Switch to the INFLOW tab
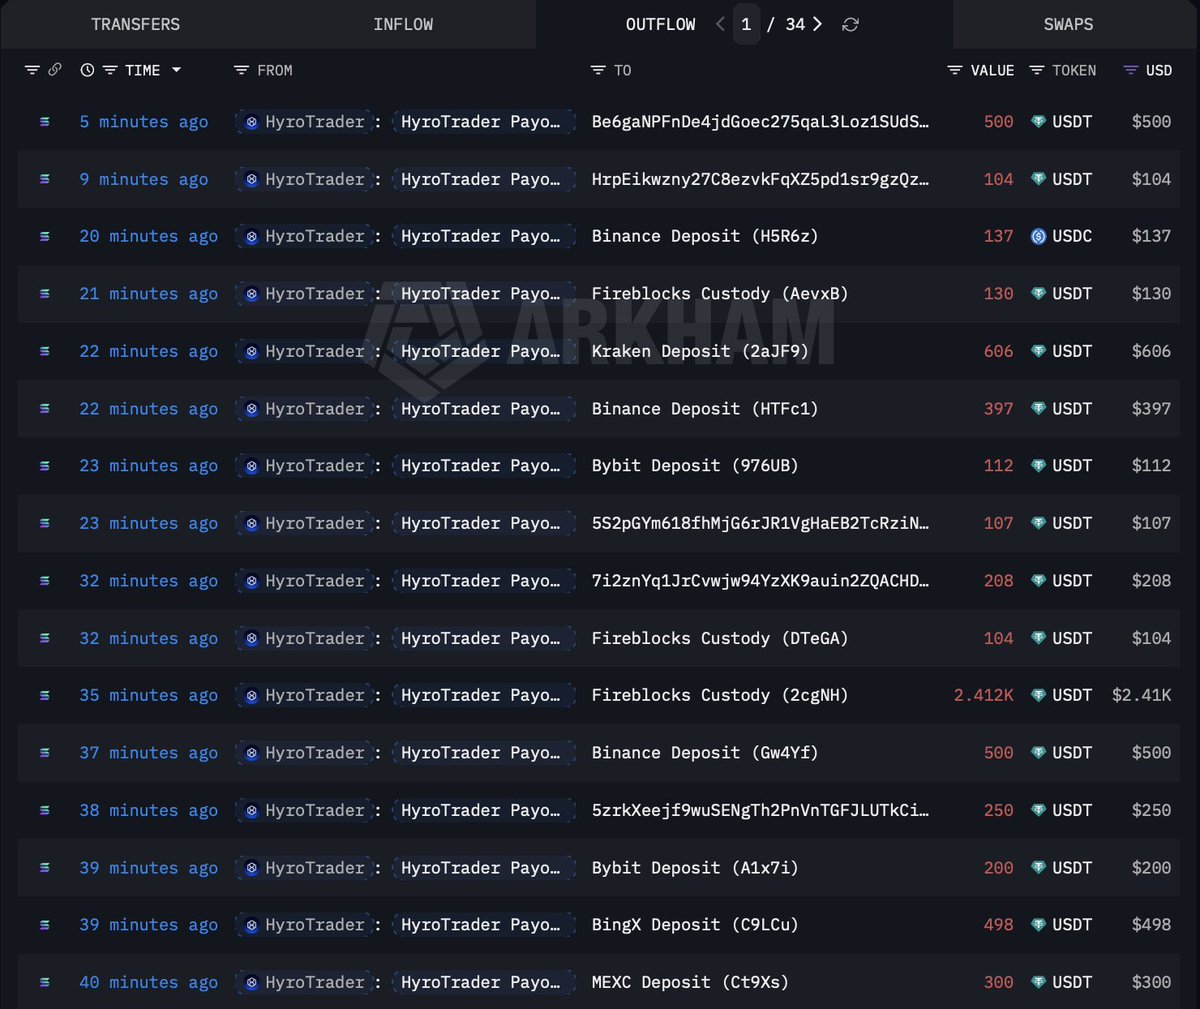The width and height of the screenshot is (1200, 1009). point(403,24)
